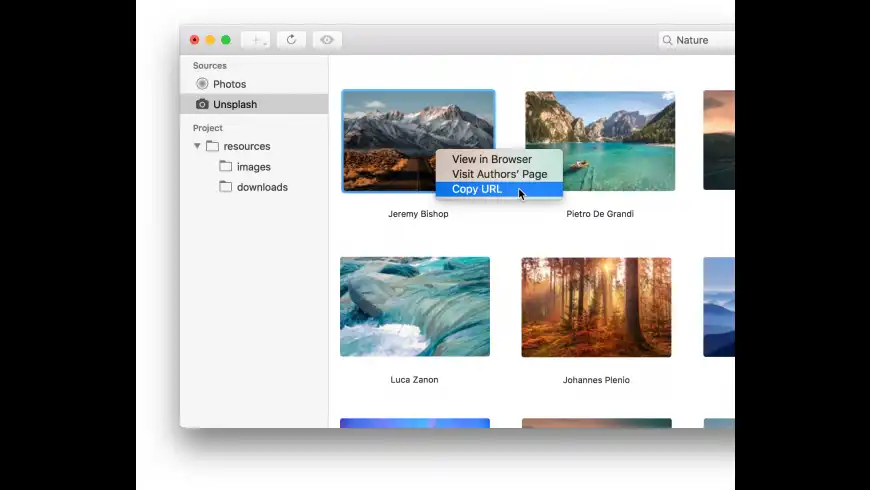
Task: Choose Copy URL menu entry
Action: [499, 189]
